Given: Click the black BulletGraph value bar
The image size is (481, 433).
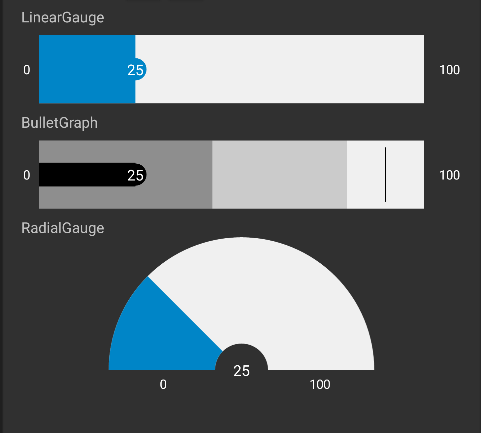Looking at the screenshot, I should [x=93, y=175].
